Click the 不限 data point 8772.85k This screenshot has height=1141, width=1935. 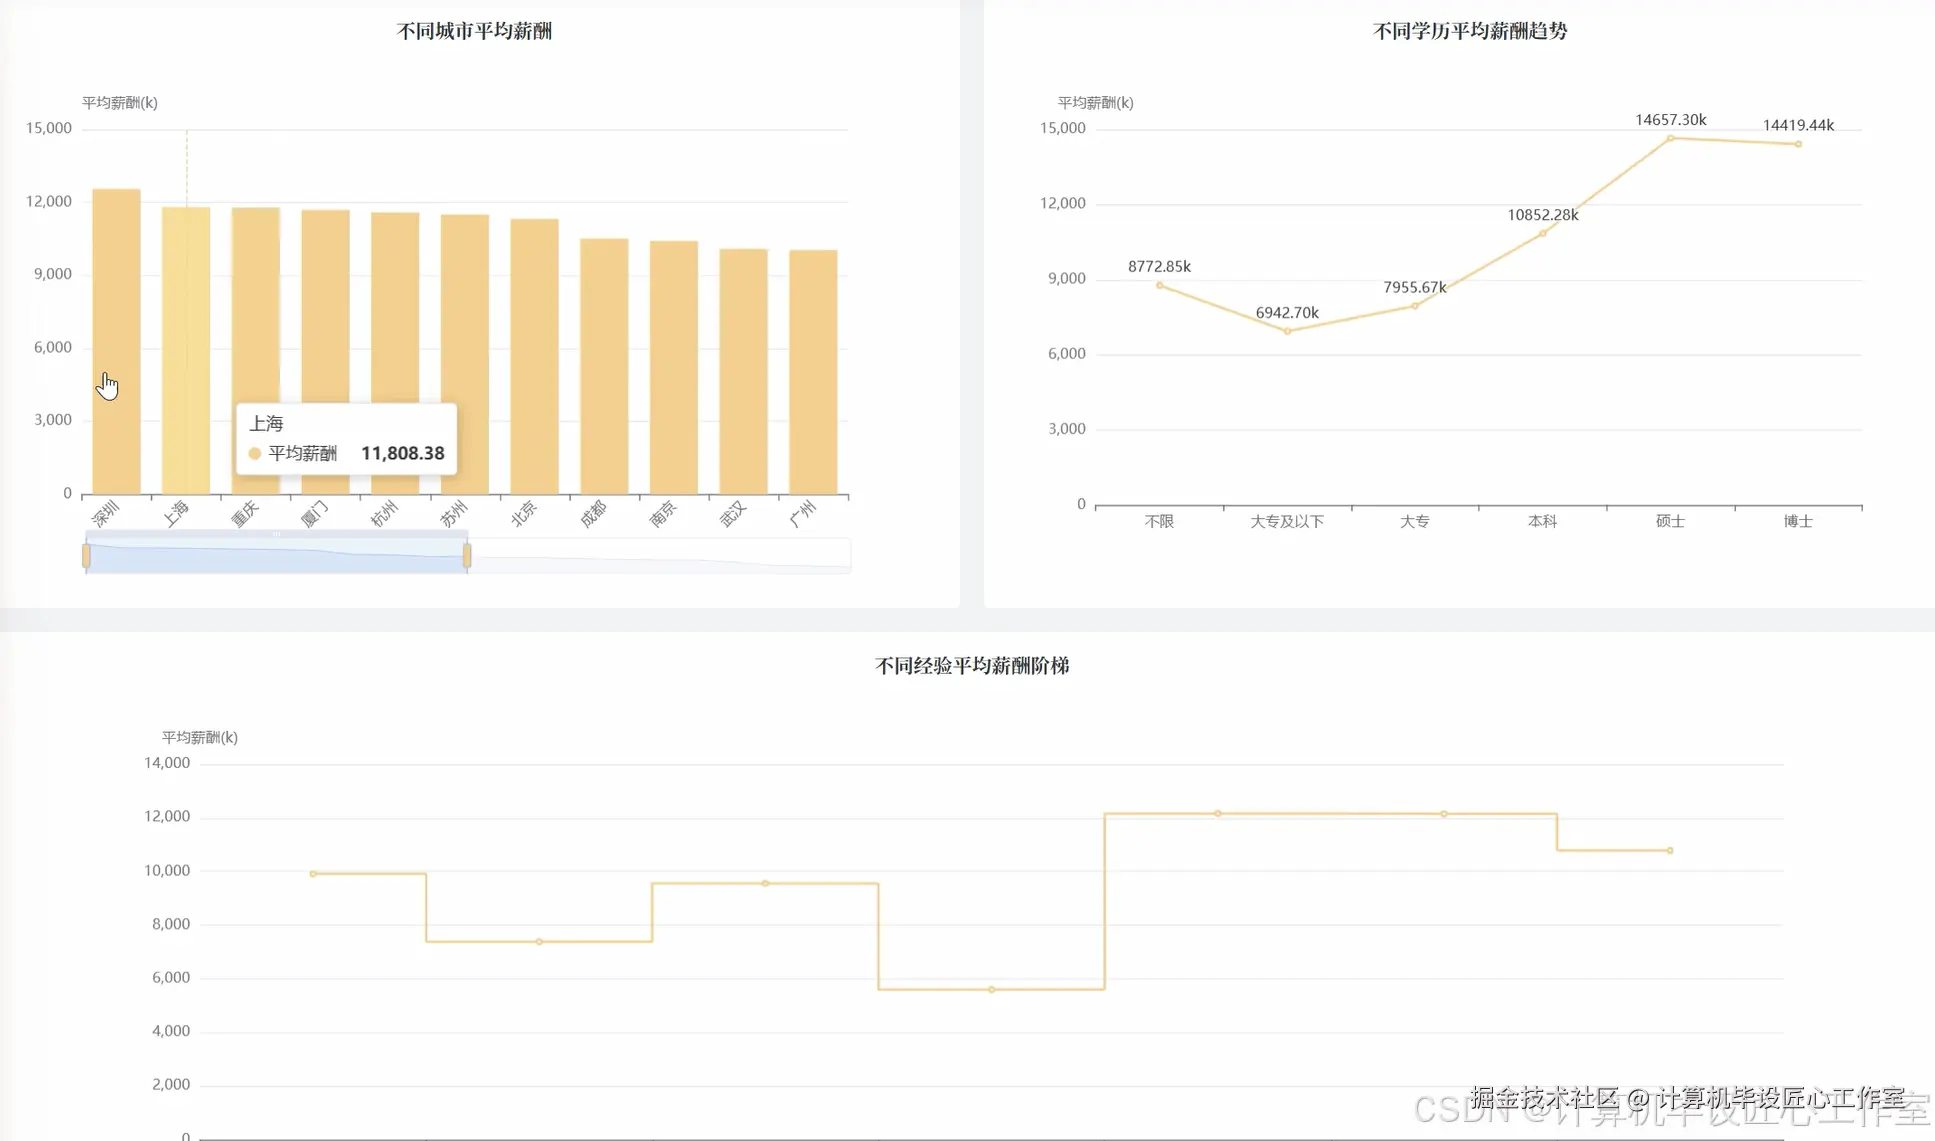pyautogui.click(x=1160, y=285)
